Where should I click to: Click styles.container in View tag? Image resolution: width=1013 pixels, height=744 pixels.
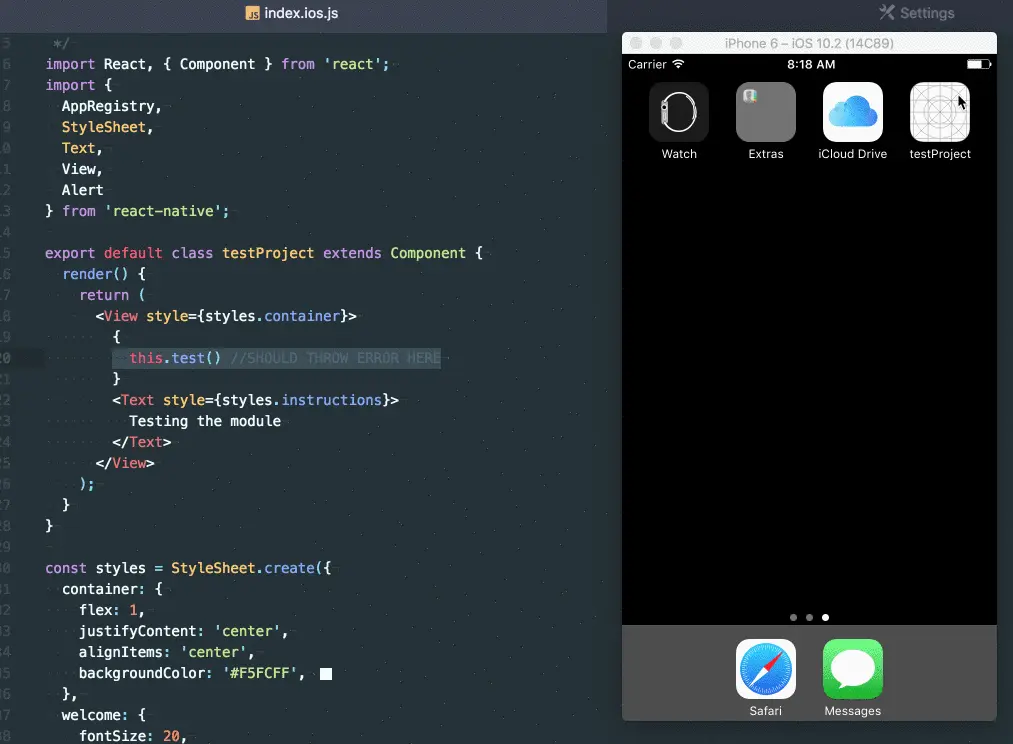(273, 316)
